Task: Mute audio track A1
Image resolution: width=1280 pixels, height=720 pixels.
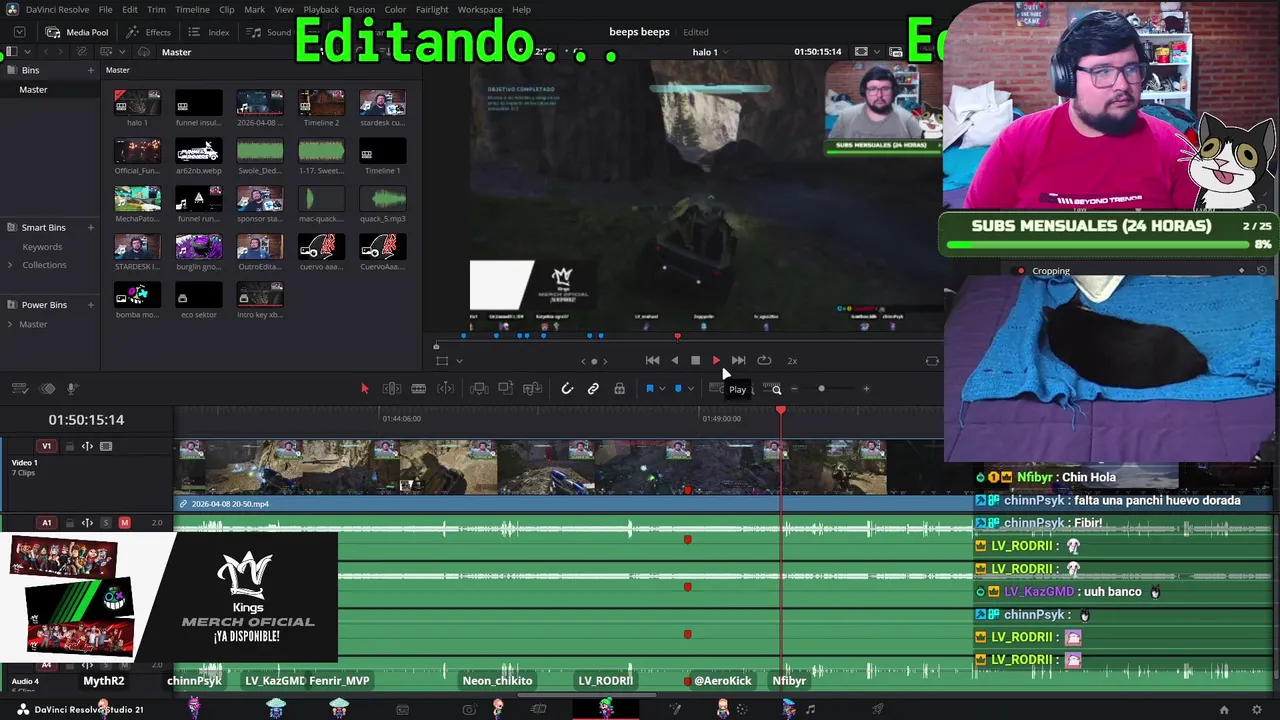Action: 124,523
